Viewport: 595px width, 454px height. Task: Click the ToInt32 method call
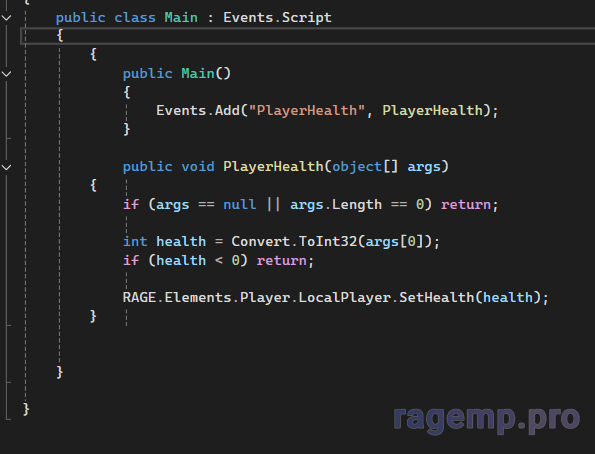tap(327, 241)
